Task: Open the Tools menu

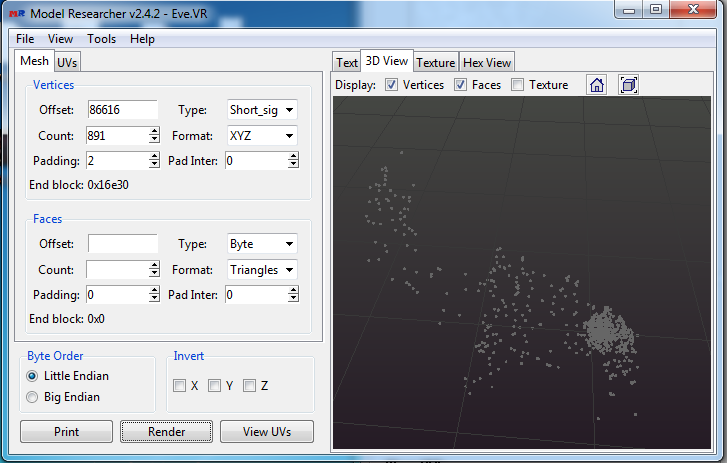Action: pyautogui.click(x=102, y=39)
